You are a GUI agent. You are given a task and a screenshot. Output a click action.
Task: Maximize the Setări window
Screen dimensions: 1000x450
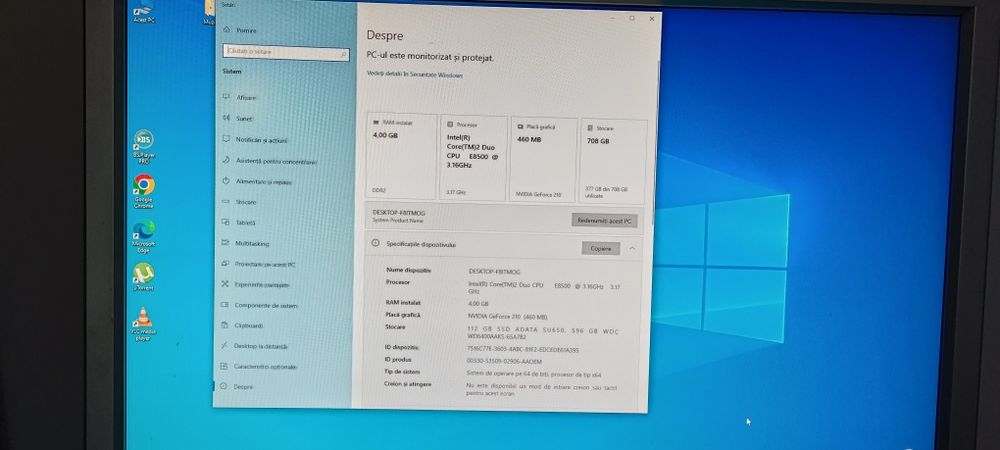pyautogui.click(x=632, y=18)
